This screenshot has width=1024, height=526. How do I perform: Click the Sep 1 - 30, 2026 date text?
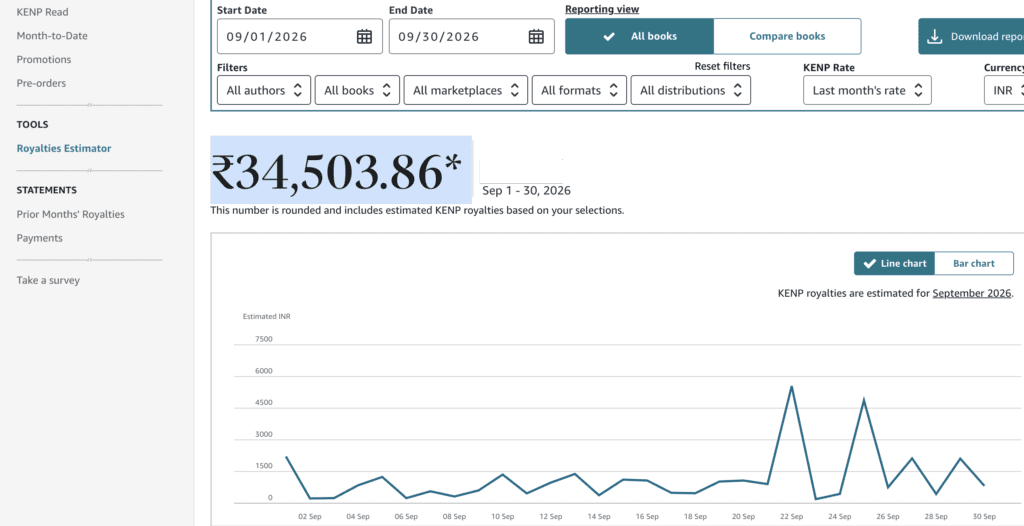pyautogui.click(x=526, y=191)
